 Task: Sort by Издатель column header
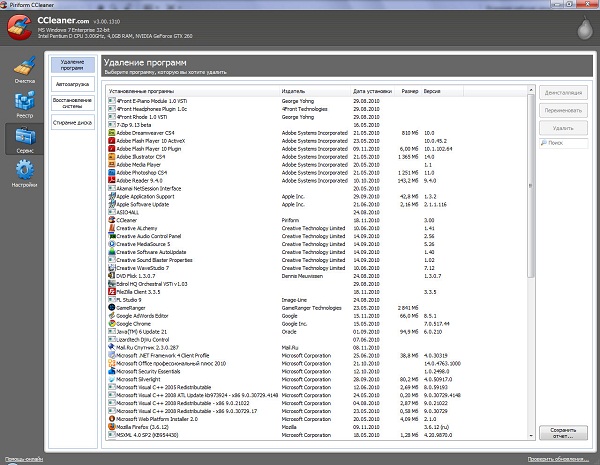[x=315, y=91]
